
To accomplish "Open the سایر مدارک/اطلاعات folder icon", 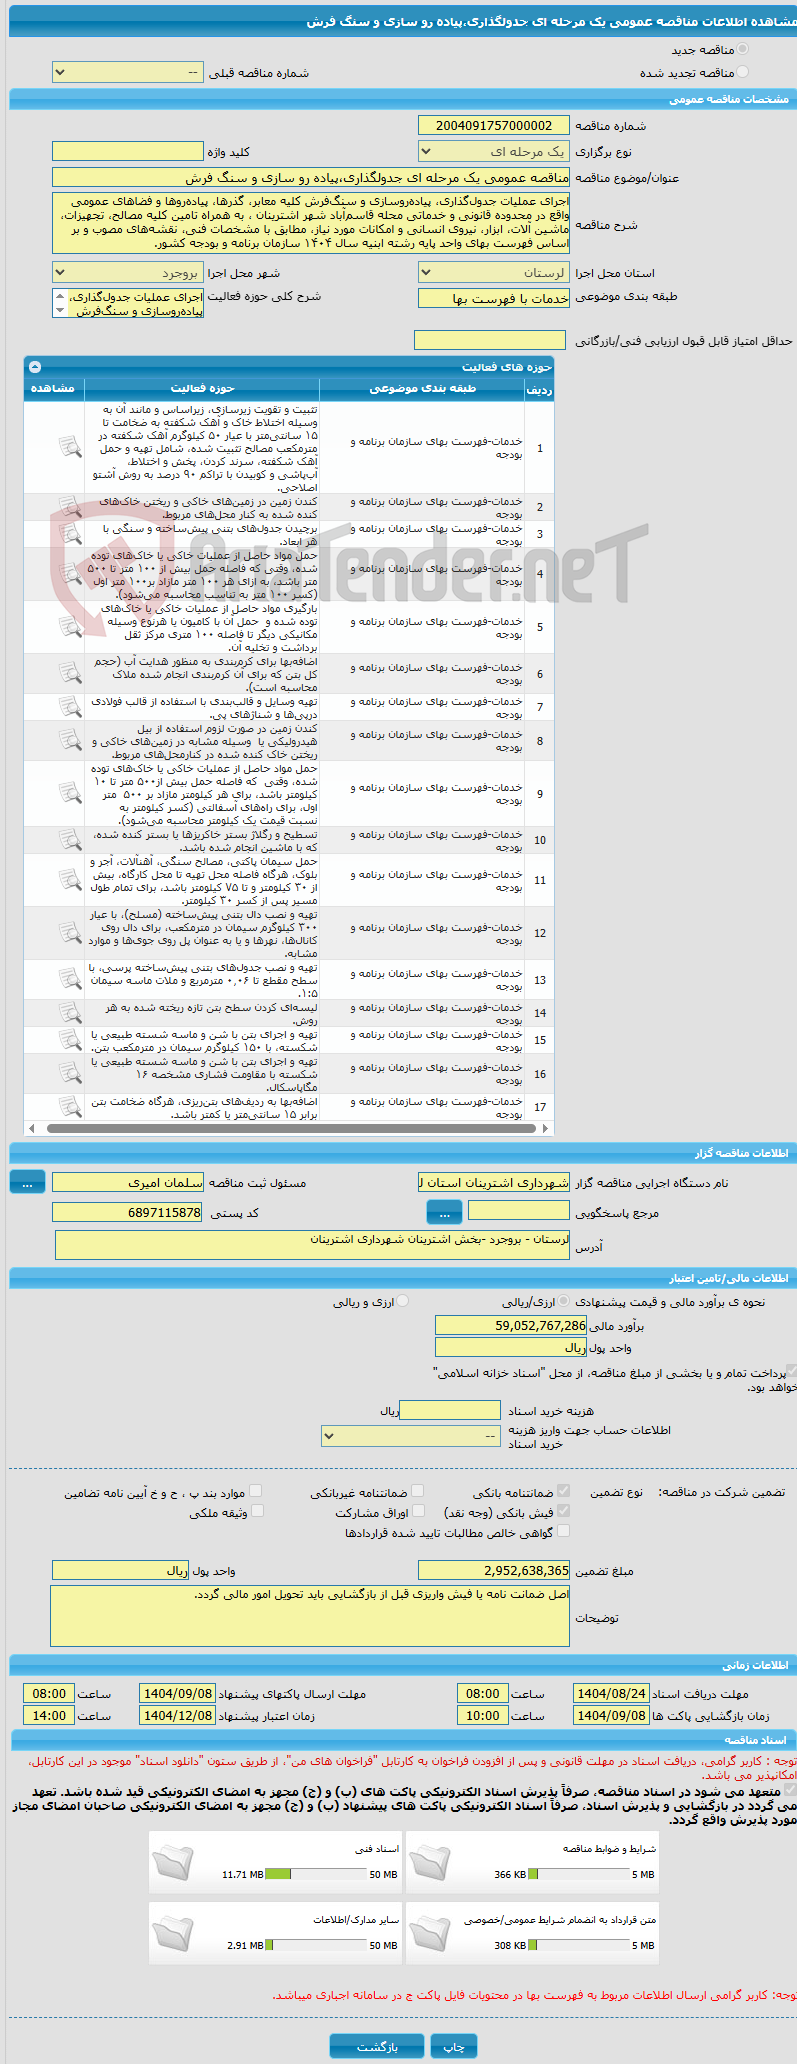I will [x=173, y=1932].
